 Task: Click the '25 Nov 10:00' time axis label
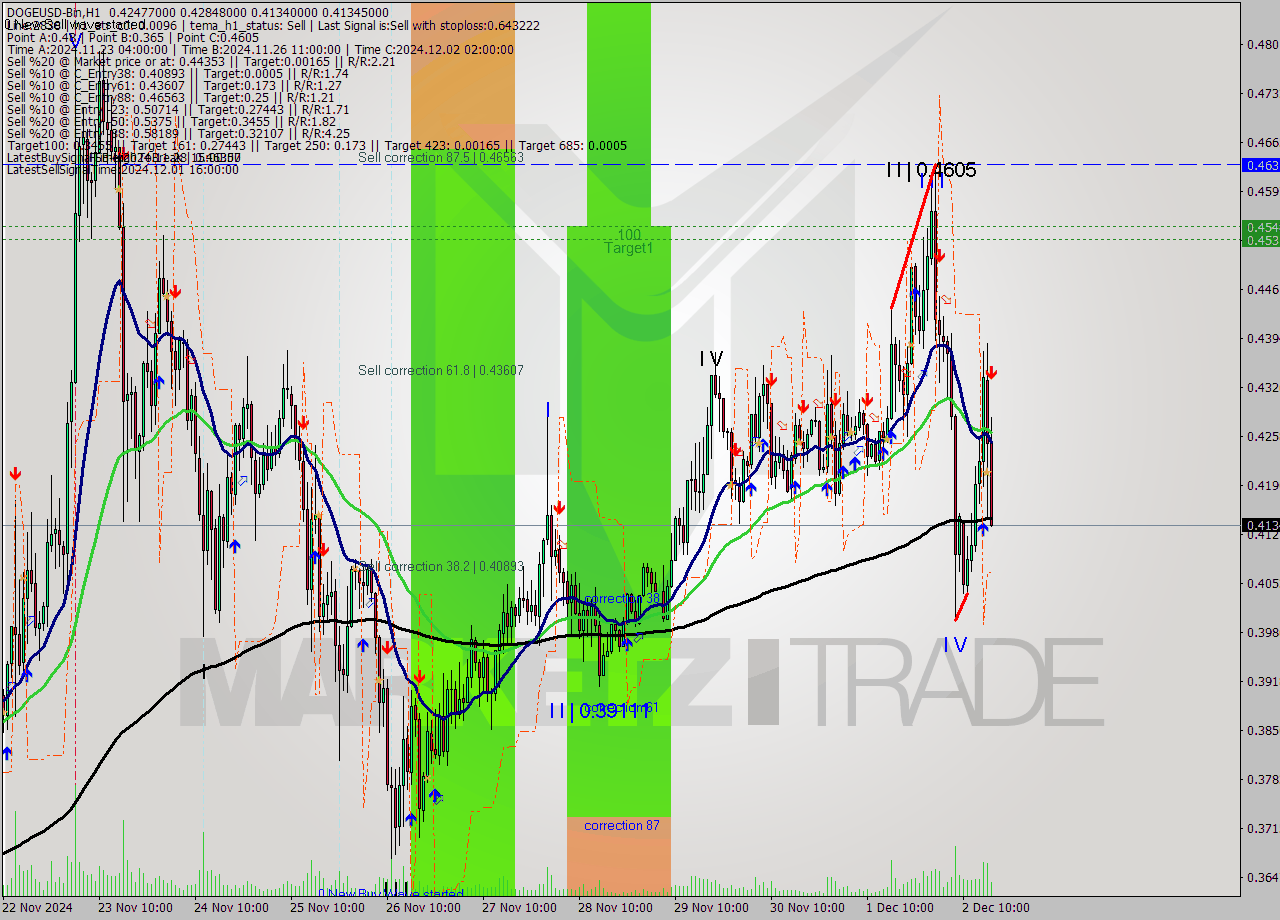click(x=327, y=908)
